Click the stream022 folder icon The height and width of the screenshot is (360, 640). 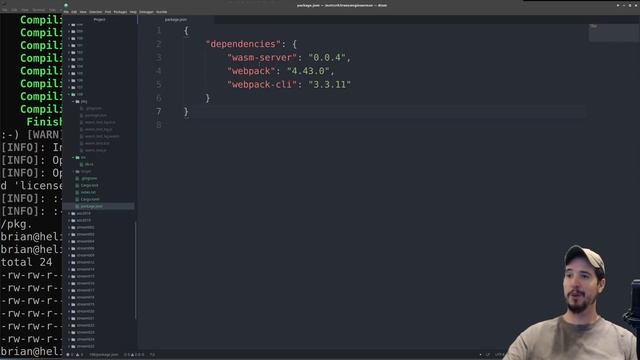[x=73, y=325]
